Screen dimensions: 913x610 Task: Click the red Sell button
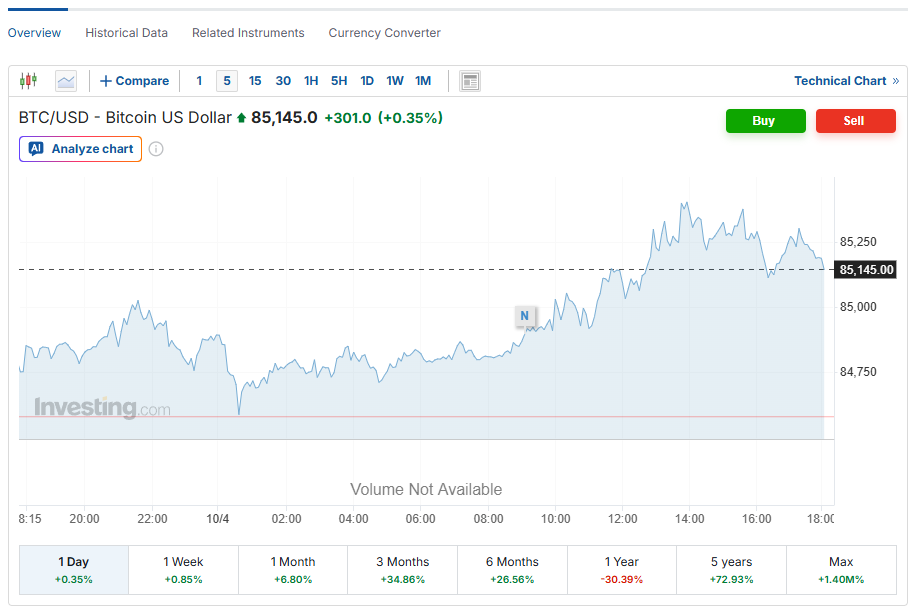(x=855, y=120)
